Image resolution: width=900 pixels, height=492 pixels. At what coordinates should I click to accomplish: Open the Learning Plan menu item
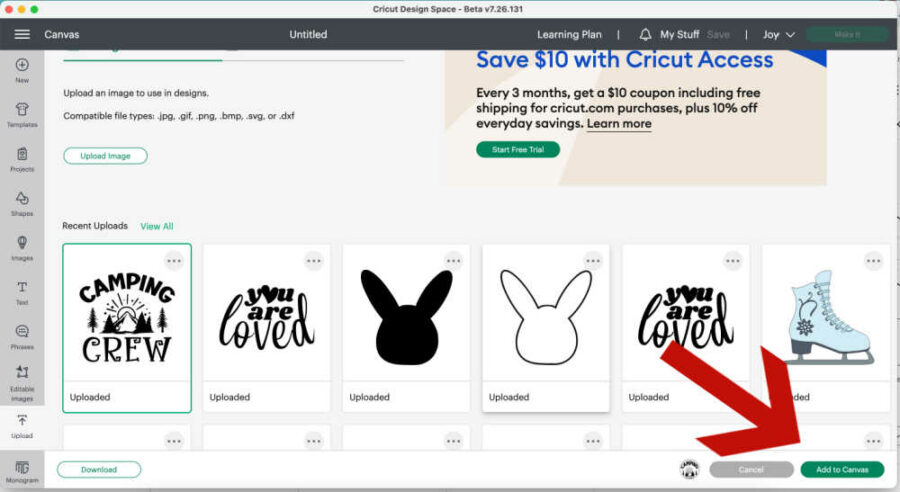click(x=569, y=34)
